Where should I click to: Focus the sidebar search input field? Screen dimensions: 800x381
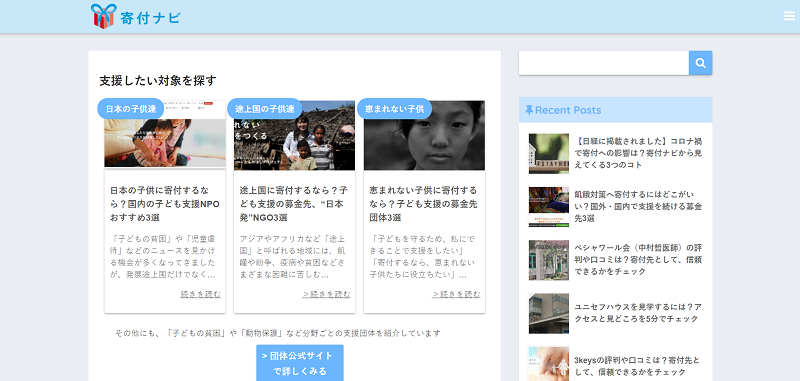[604, 63]
